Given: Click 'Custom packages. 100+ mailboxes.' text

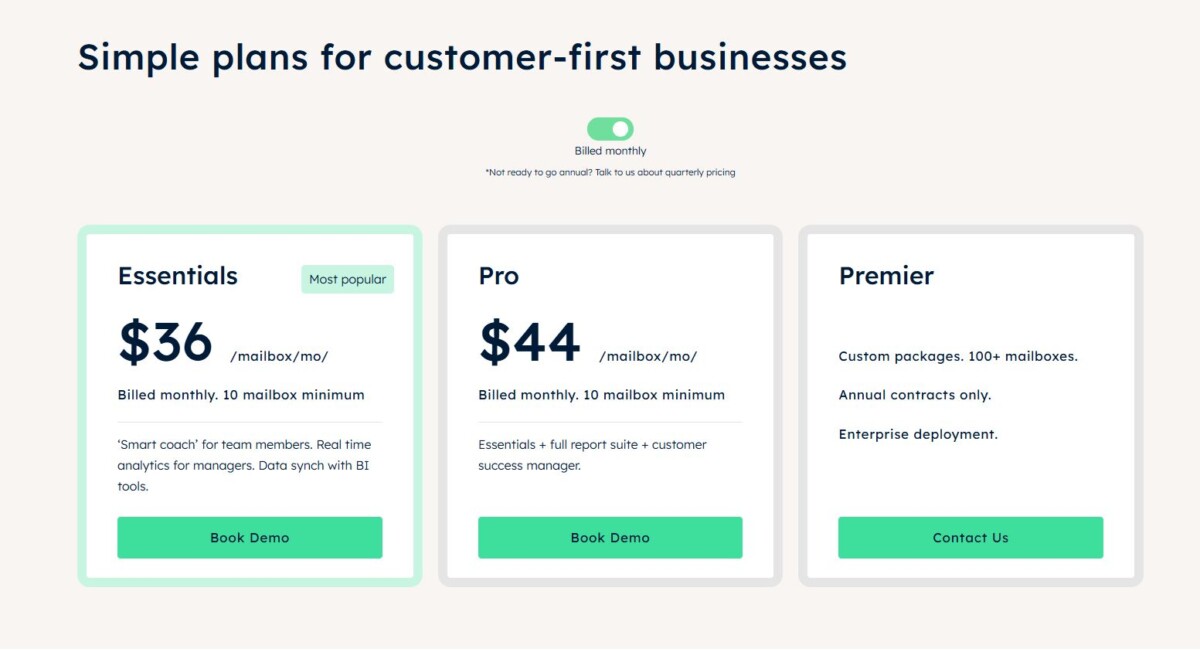Looking at the screenshot, I should point(958,356).
